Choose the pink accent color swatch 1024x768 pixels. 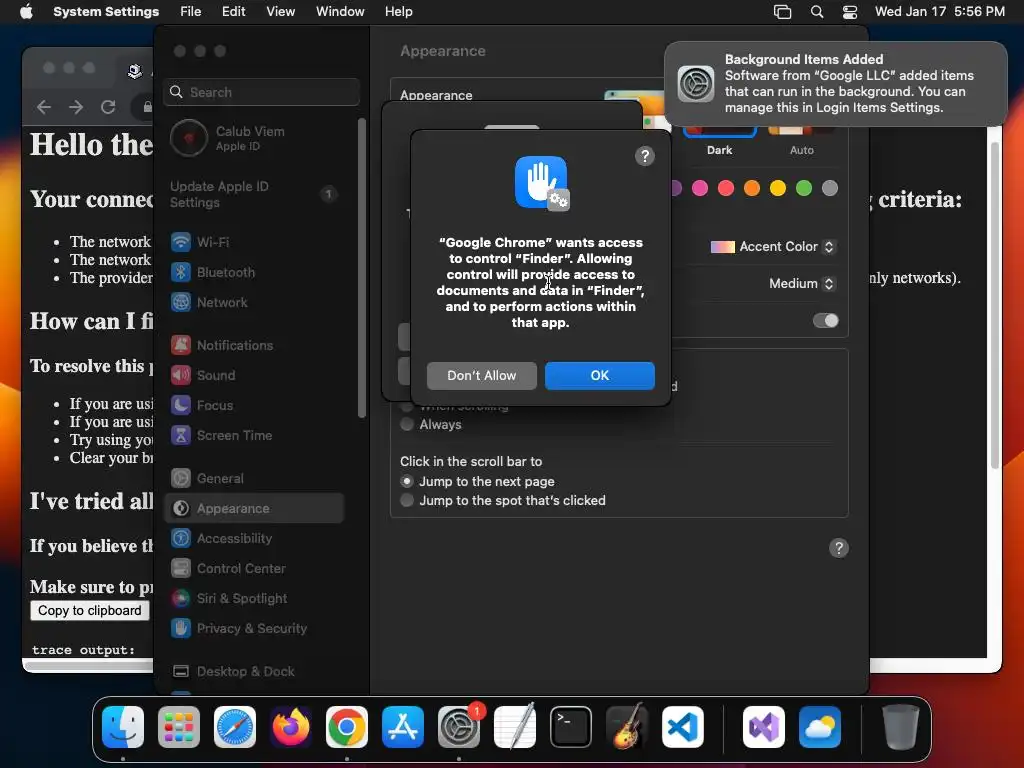(x=699, y=189)
